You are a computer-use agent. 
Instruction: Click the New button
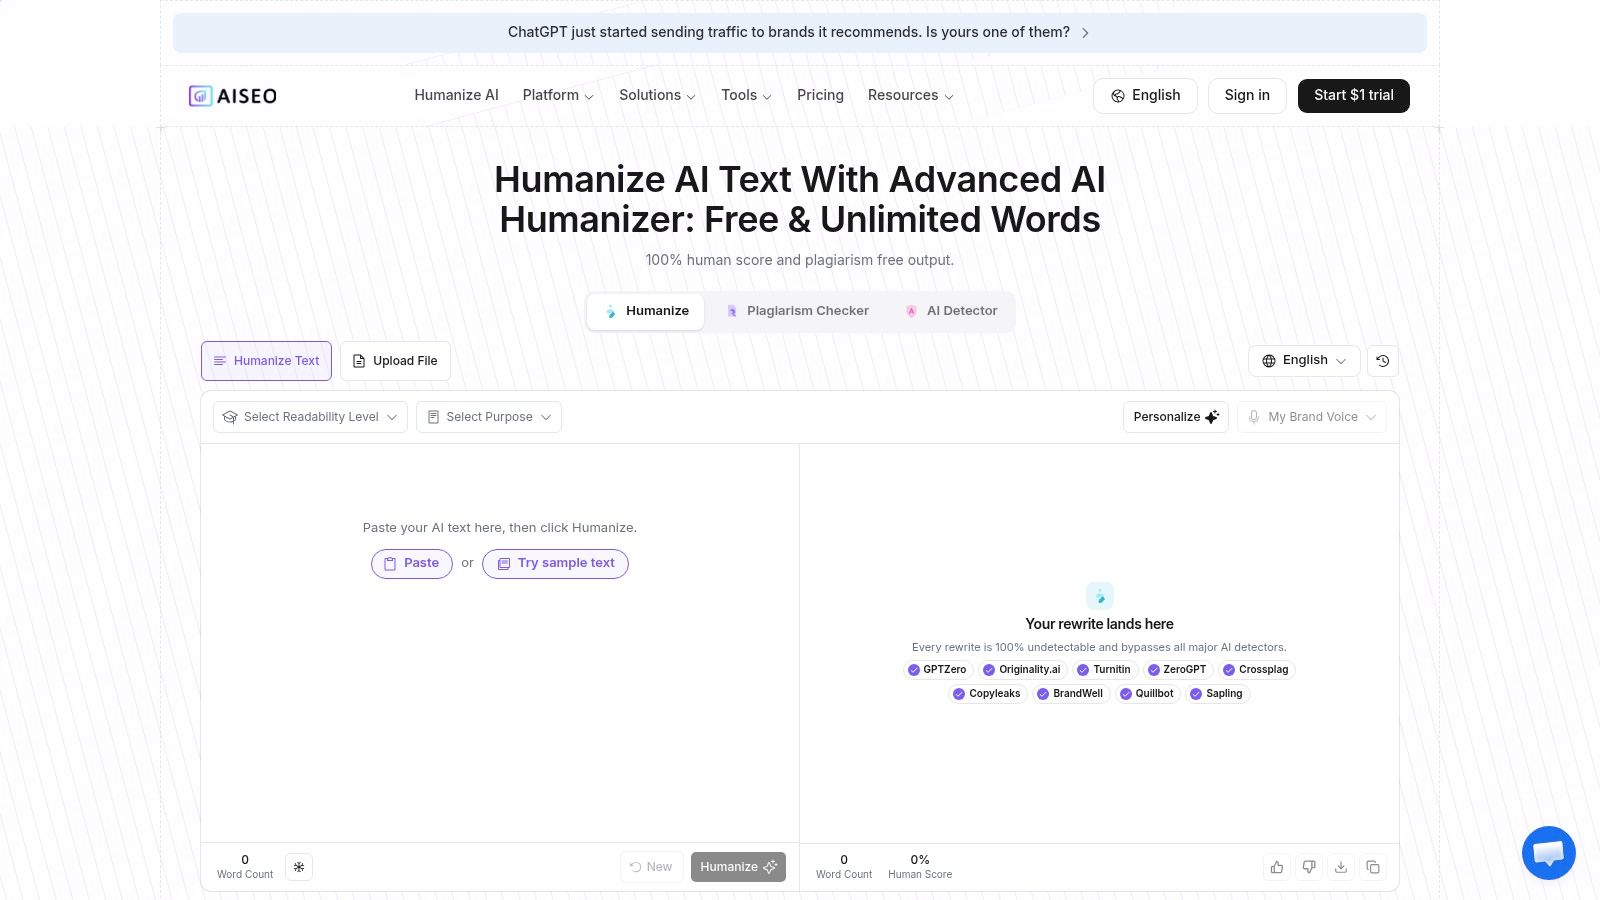click(651, 867)
